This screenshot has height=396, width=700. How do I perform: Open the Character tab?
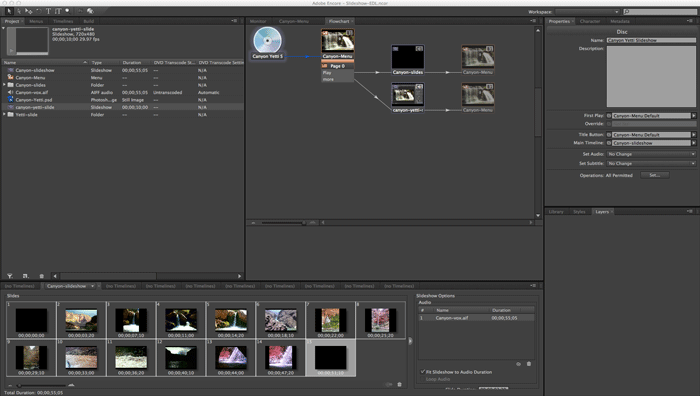point(590,21)
